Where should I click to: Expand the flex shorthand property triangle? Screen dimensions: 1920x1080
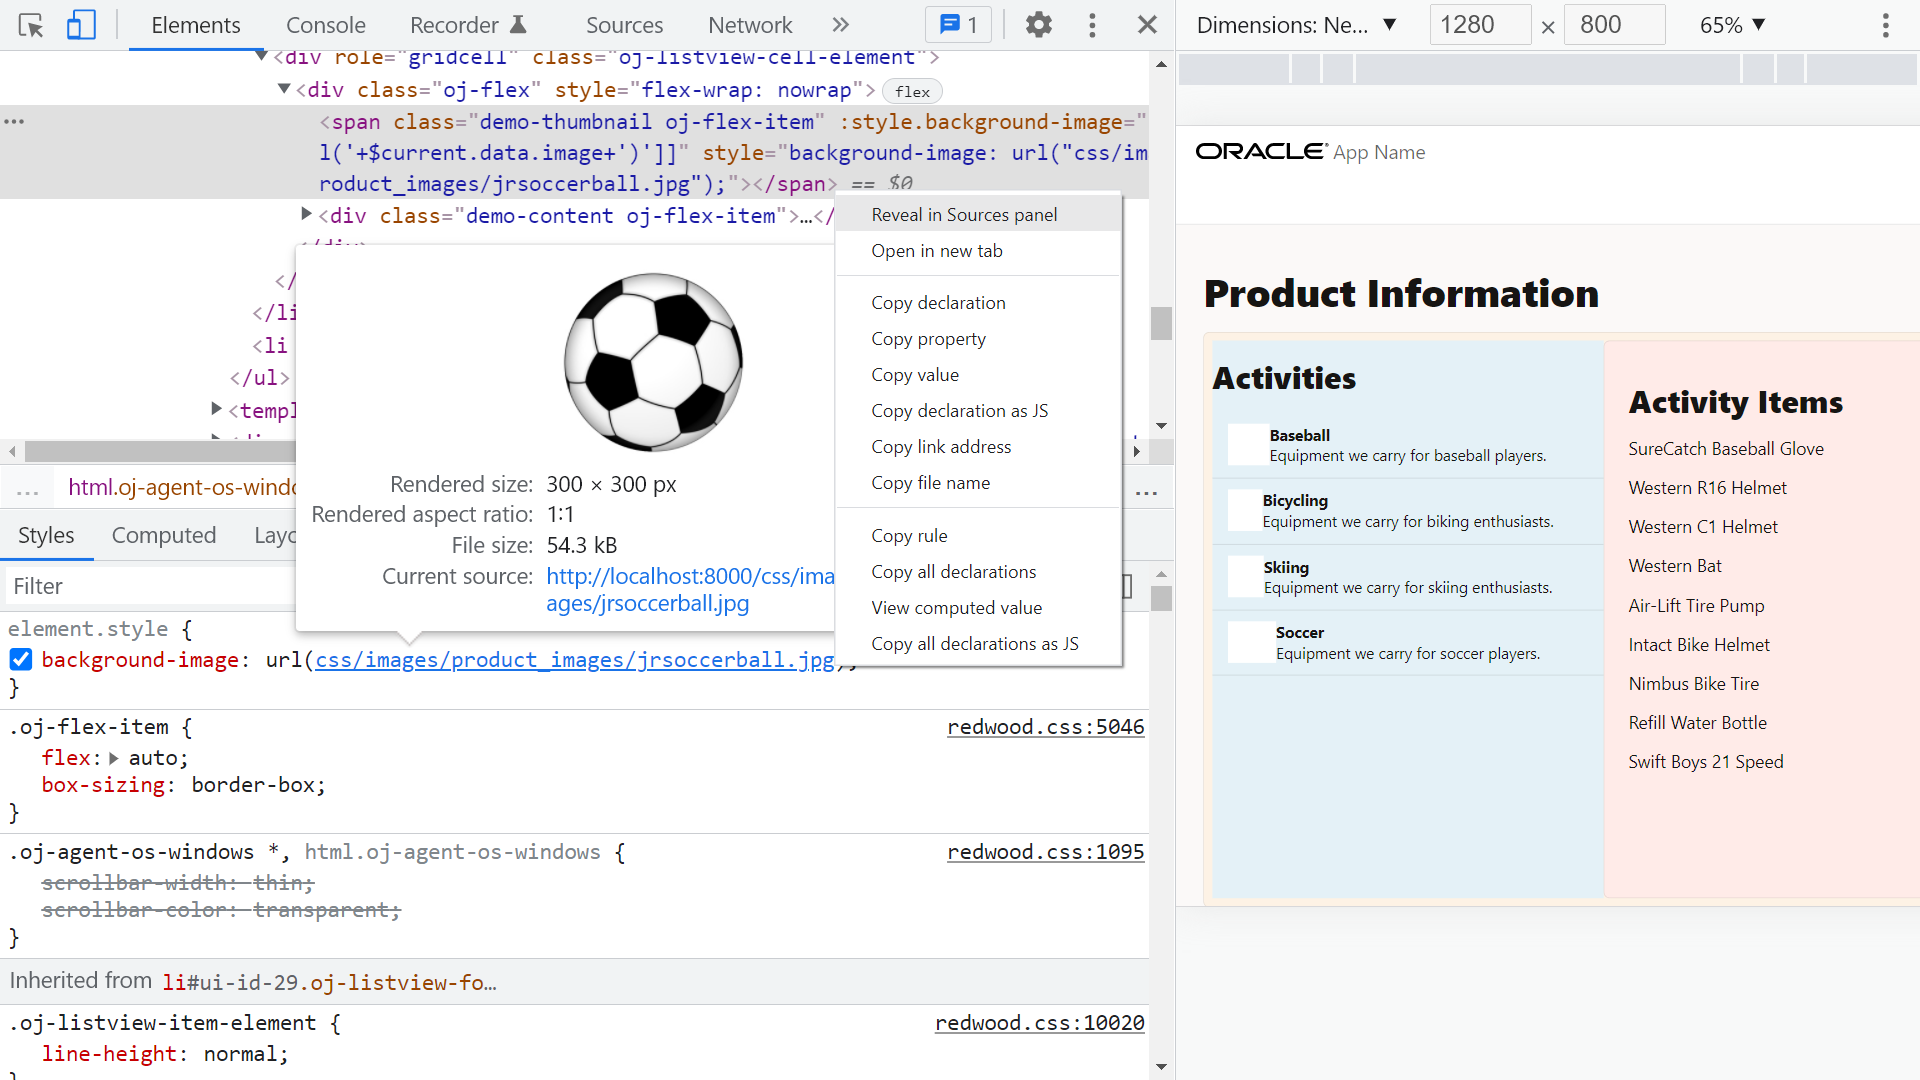coord(114,758)
